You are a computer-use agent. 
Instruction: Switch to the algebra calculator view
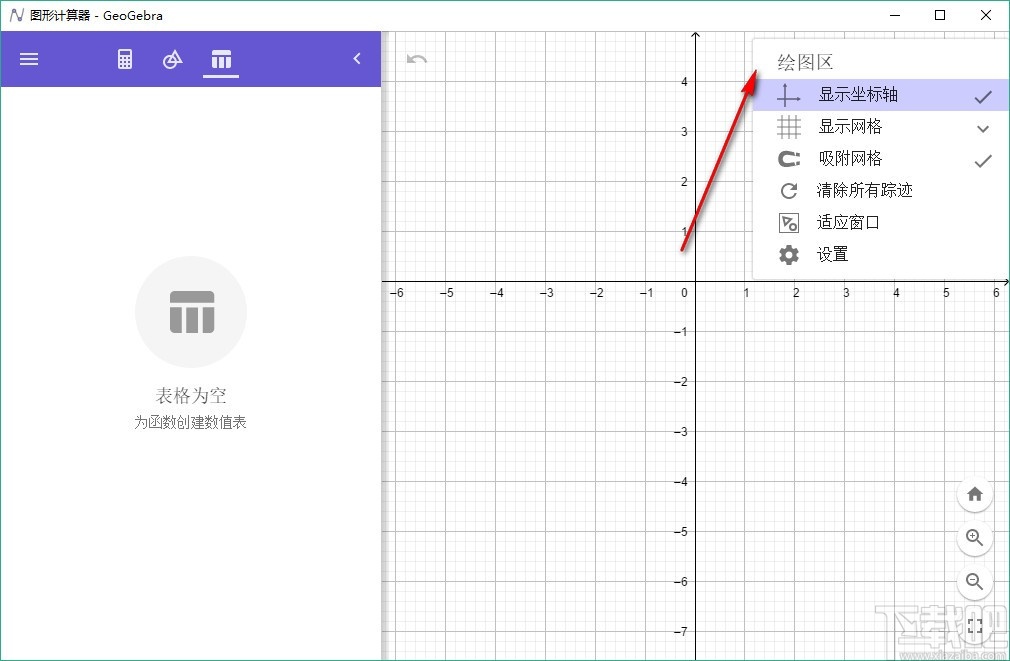point(124,59)
